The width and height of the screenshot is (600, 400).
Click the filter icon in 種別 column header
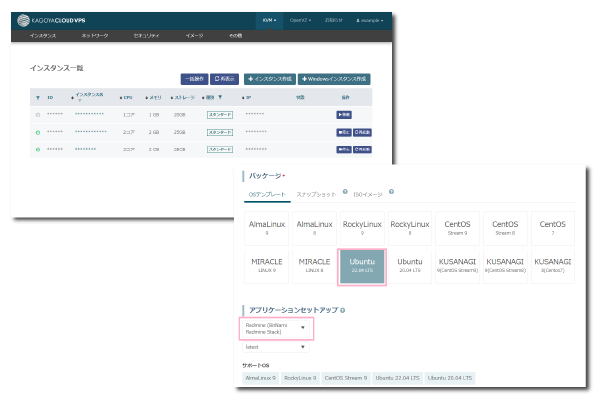(220, 98)
